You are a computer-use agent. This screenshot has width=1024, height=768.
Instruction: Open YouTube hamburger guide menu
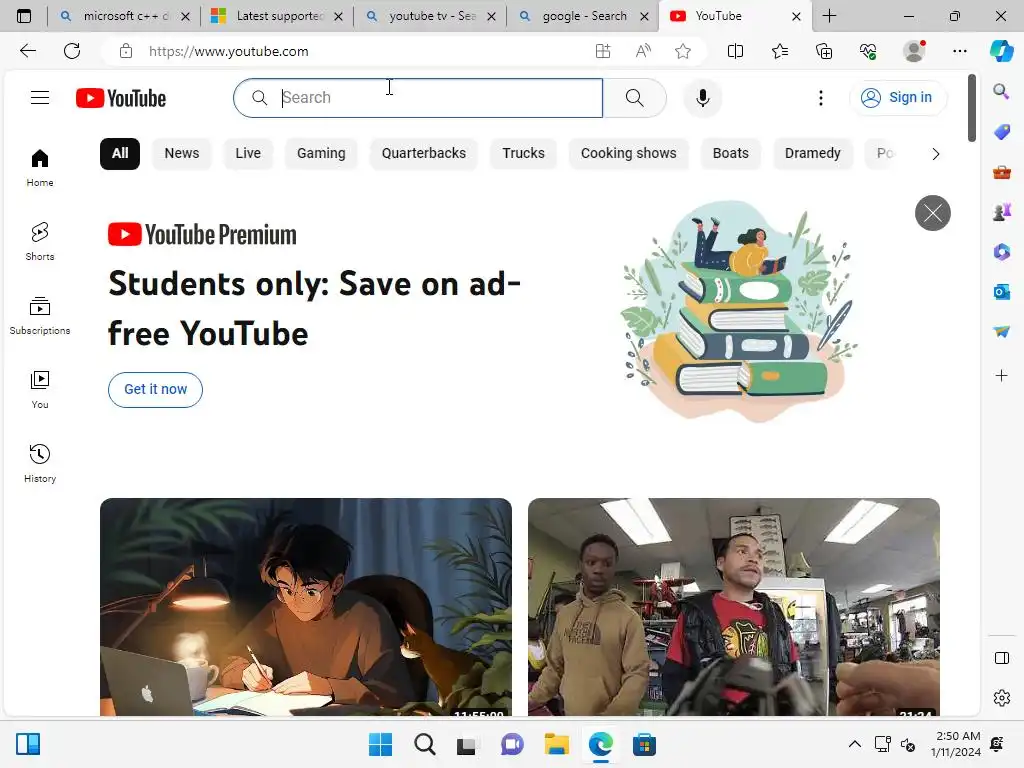tap(40, 98)
